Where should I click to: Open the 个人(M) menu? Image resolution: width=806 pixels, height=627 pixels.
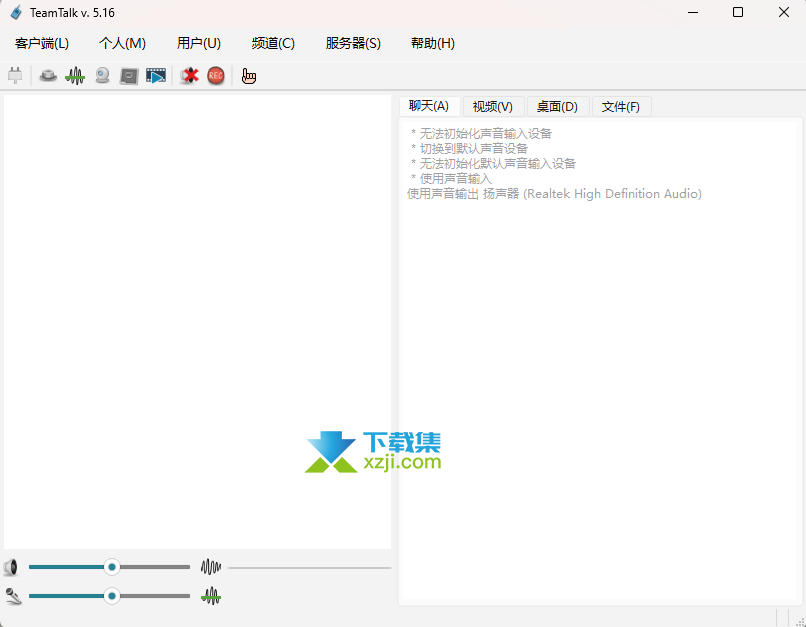point(122,43)
